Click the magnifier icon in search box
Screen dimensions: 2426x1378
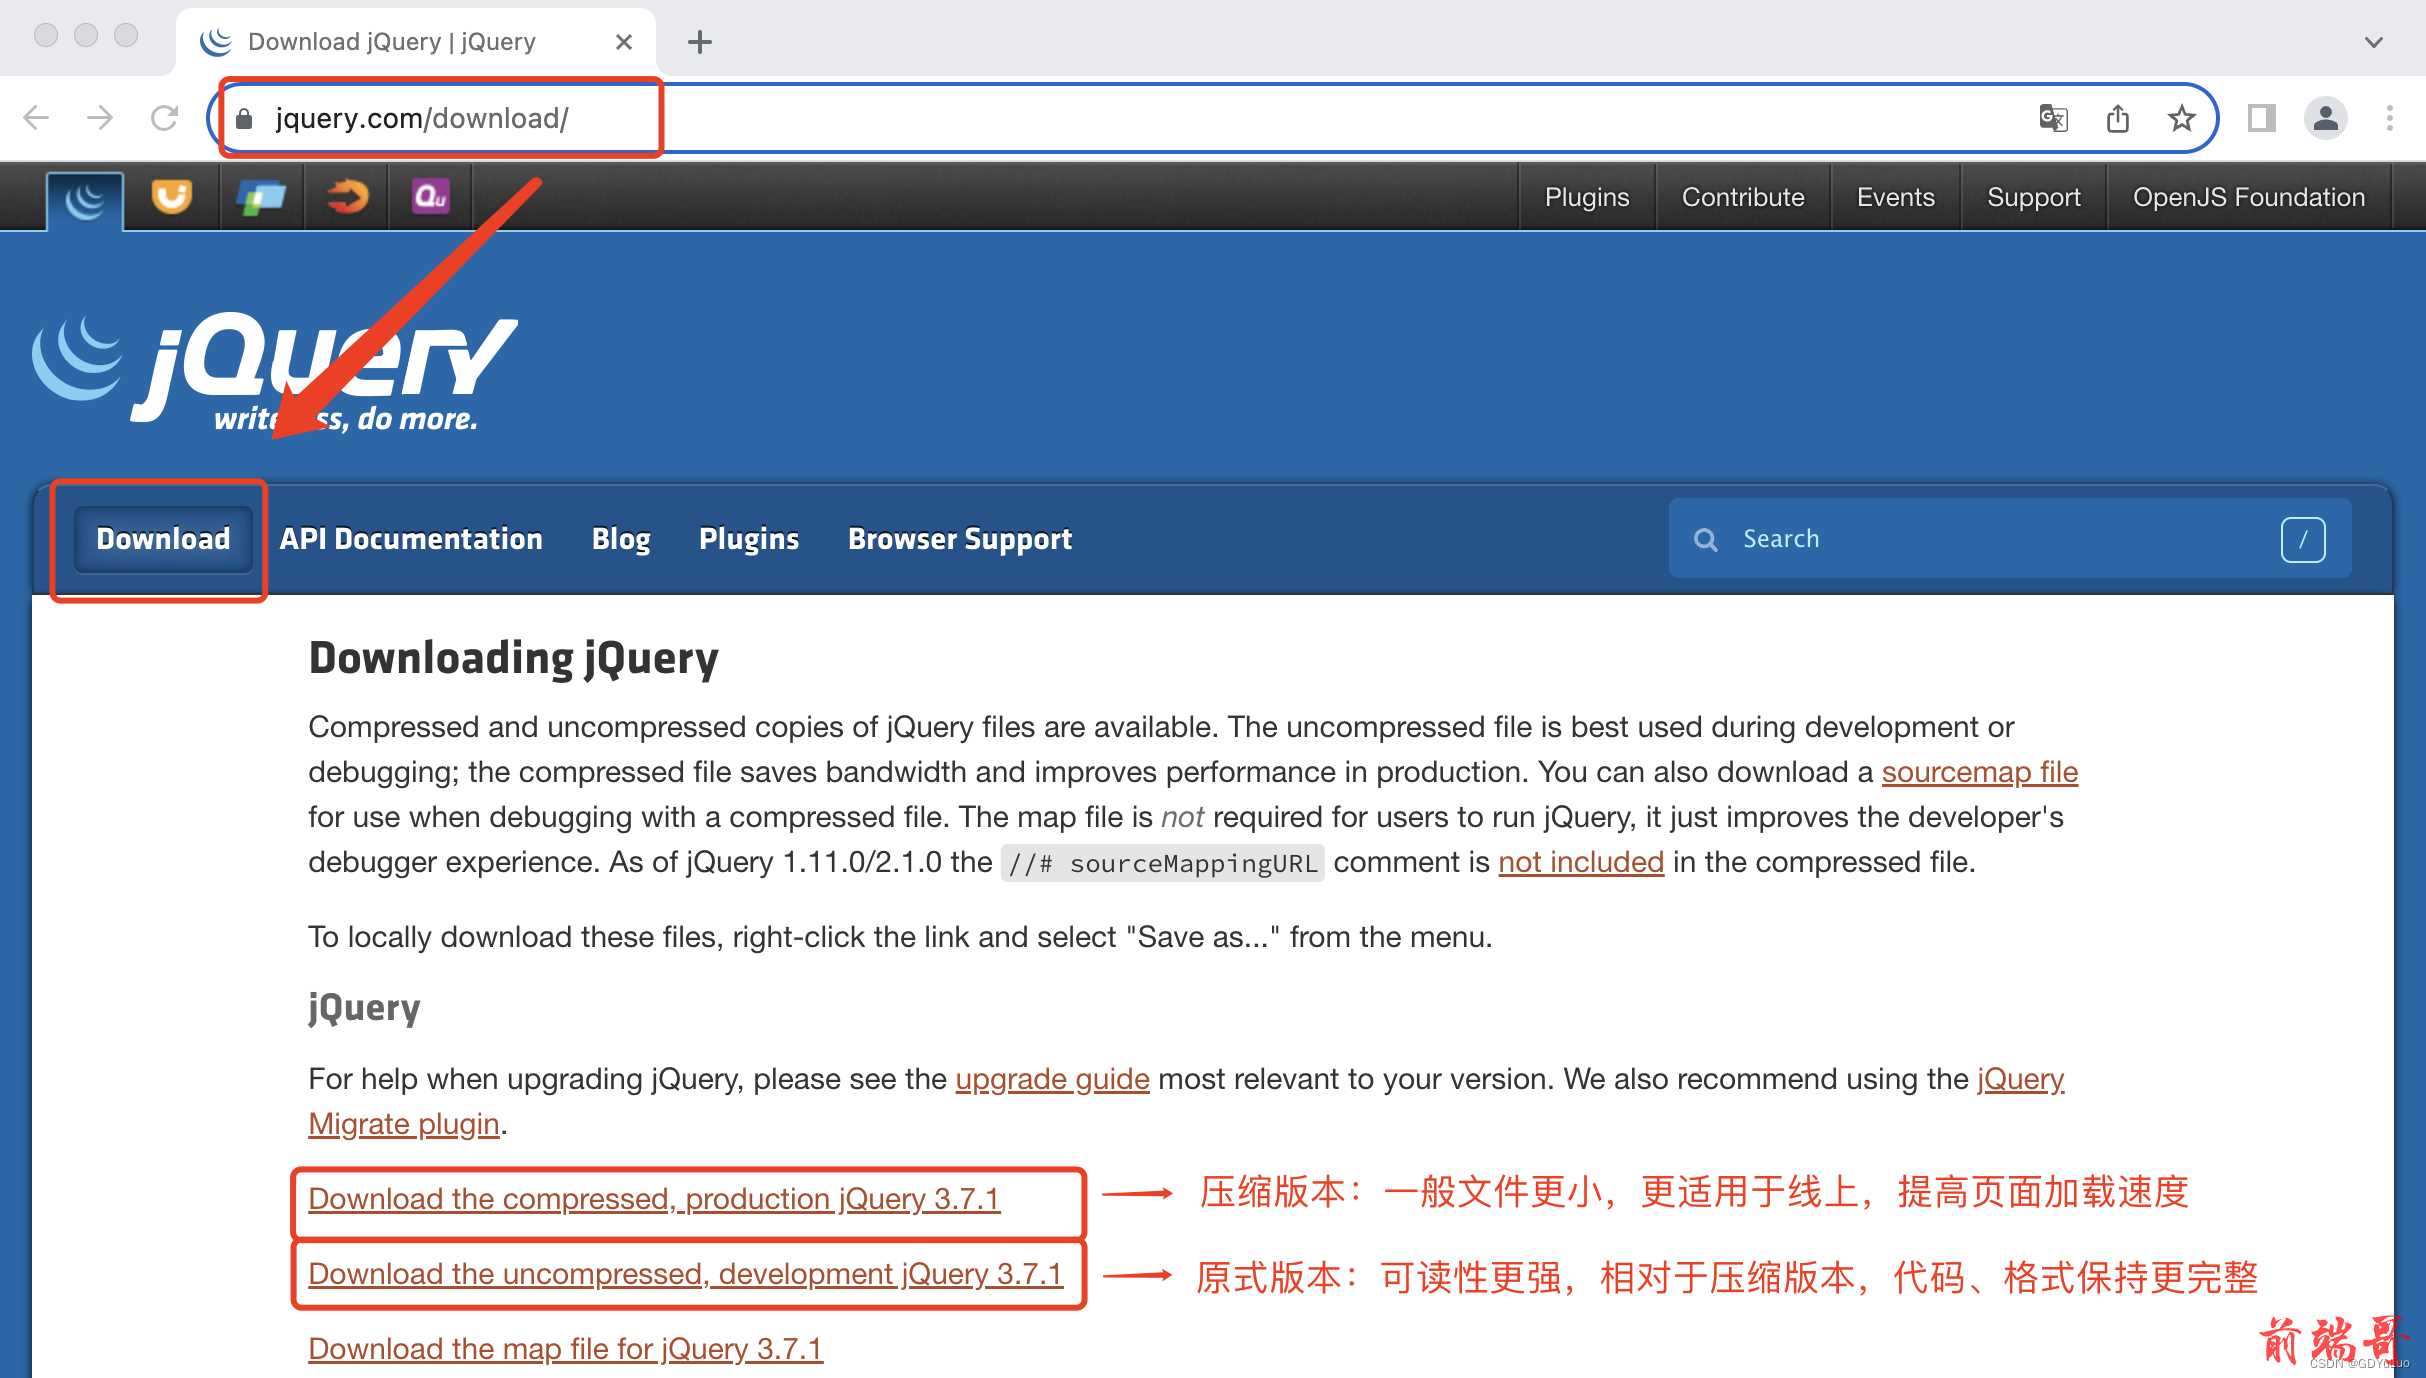coord(1705,539)
